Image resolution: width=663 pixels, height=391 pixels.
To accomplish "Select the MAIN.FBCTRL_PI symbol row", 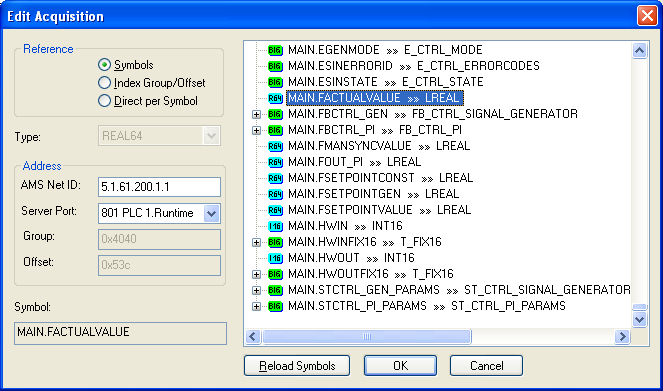I will [375, 130].
